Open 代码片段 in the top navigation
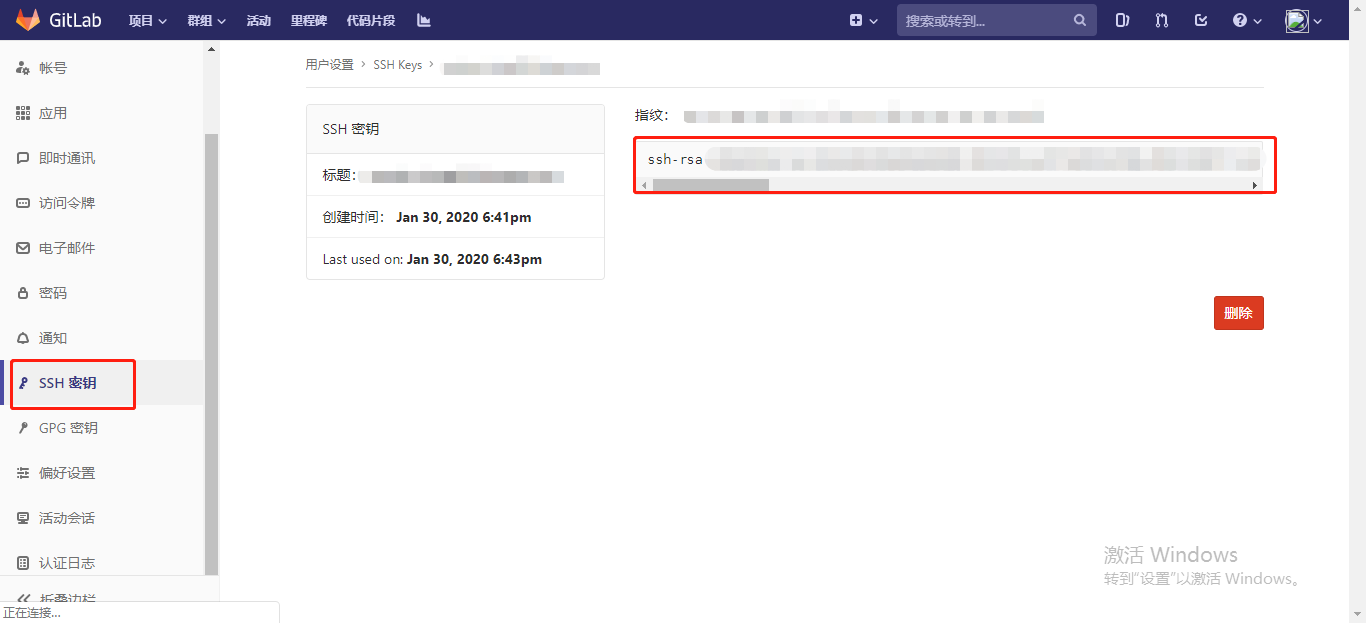1366x623 pixels. 371,20
